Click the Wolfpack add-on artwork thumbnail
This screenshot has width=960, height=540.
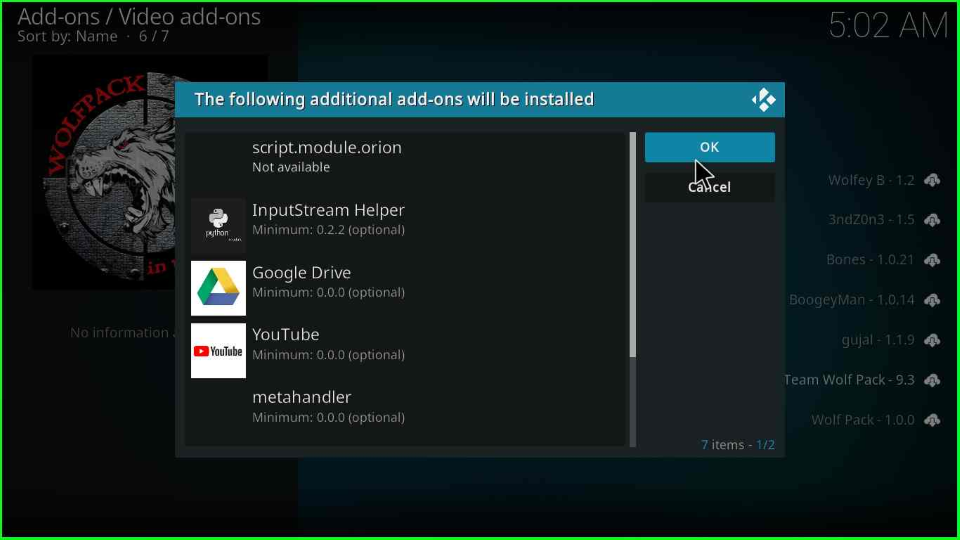(104, 173)
